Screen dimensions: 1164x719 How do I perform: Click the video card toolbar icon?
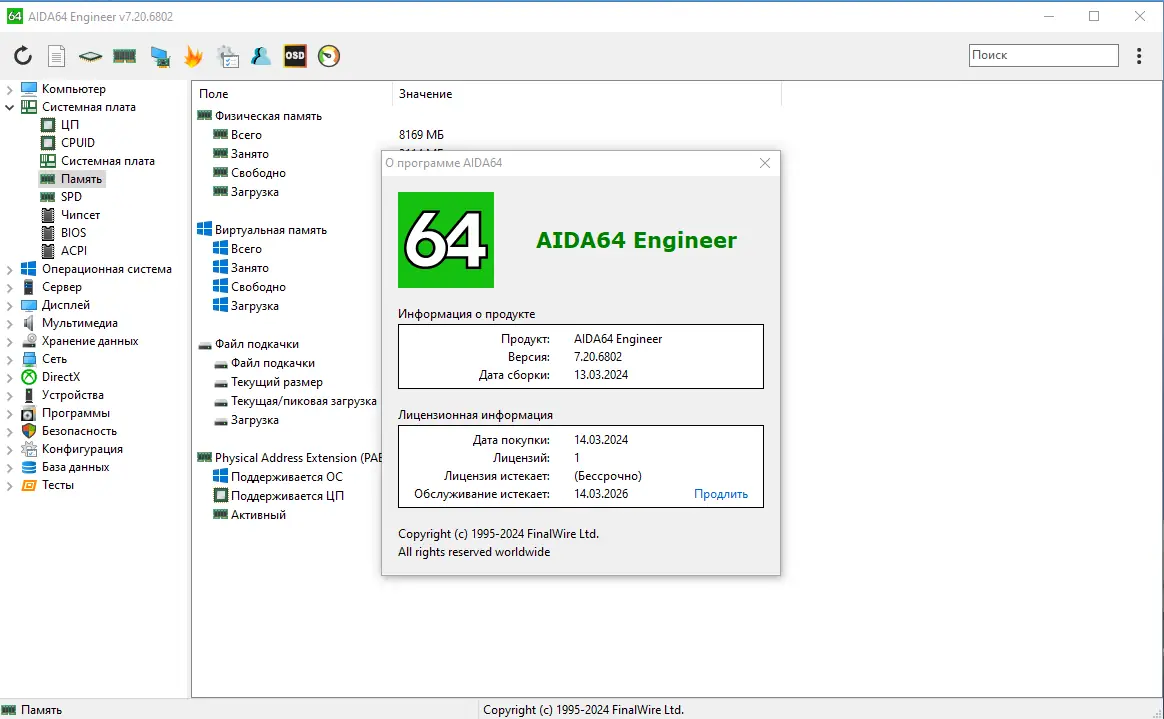160,56
